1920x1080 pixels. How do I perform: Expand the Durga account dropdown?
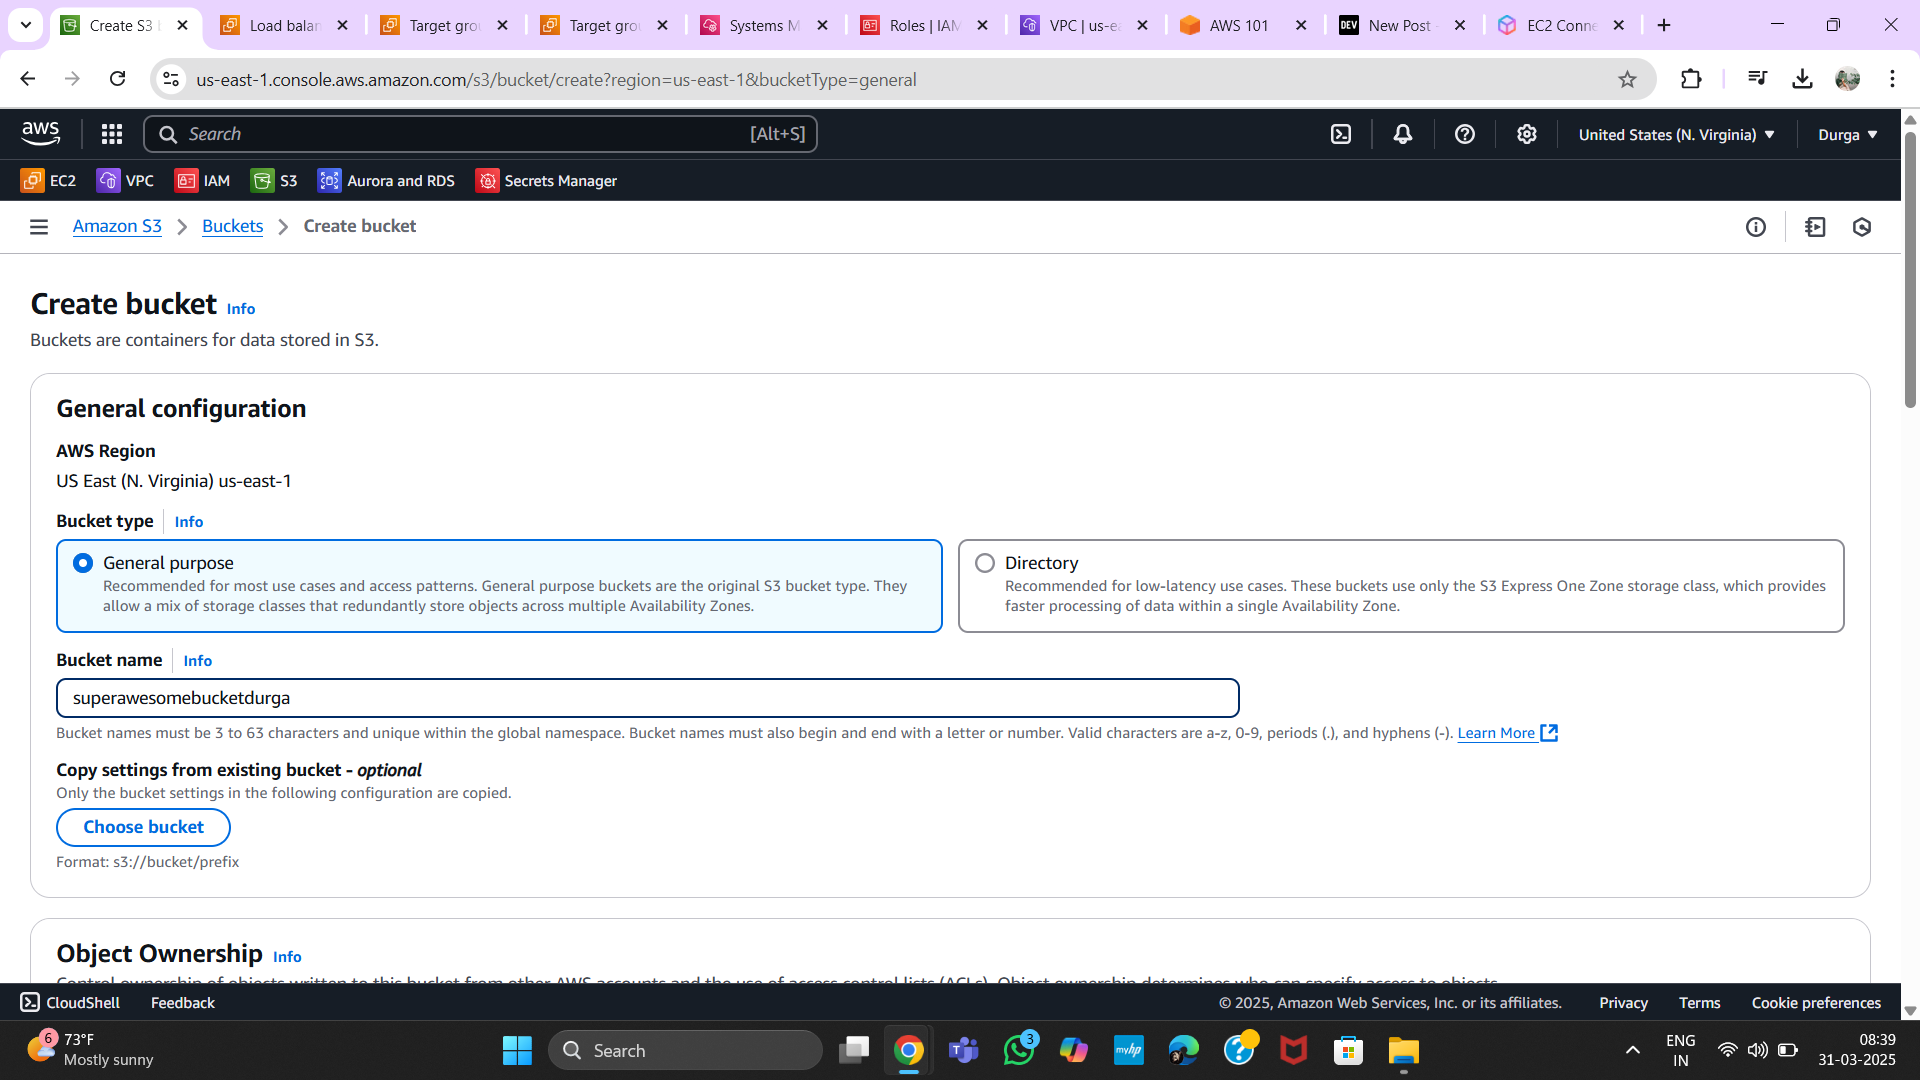coord(1848,134)
